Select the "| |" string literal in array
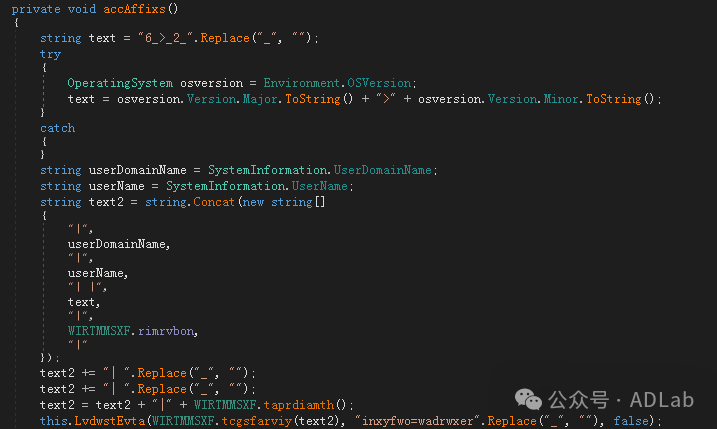The image size is (717, 429). point(86,287)
